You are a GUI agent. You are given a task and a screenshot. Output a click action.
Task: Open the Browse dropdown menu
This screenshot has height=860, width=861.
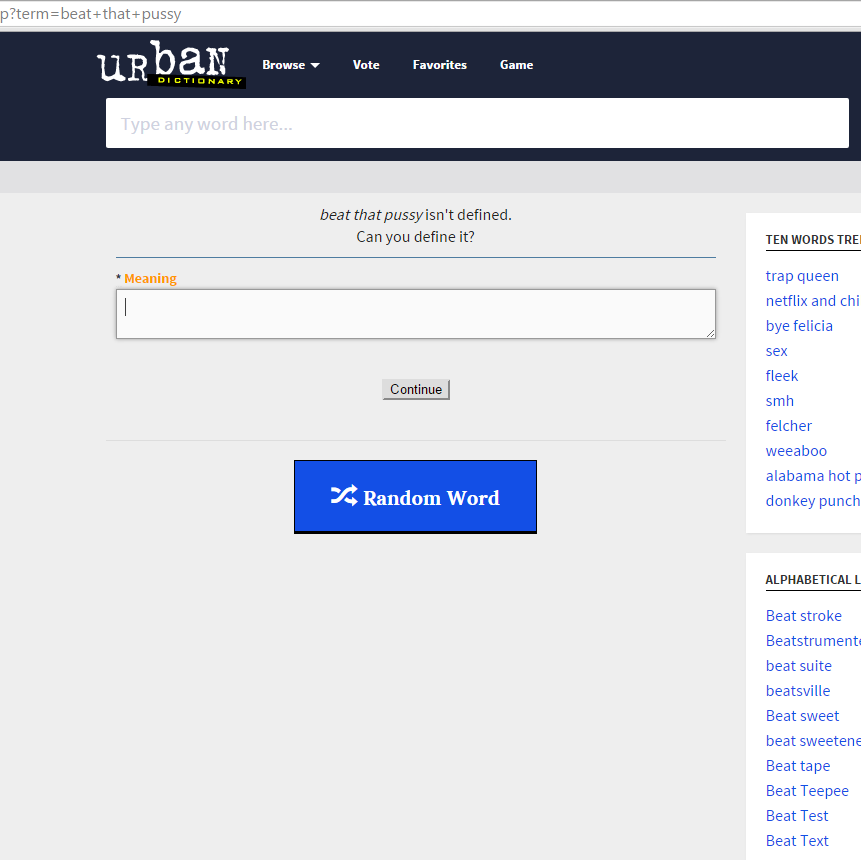[x=290, y=65]
